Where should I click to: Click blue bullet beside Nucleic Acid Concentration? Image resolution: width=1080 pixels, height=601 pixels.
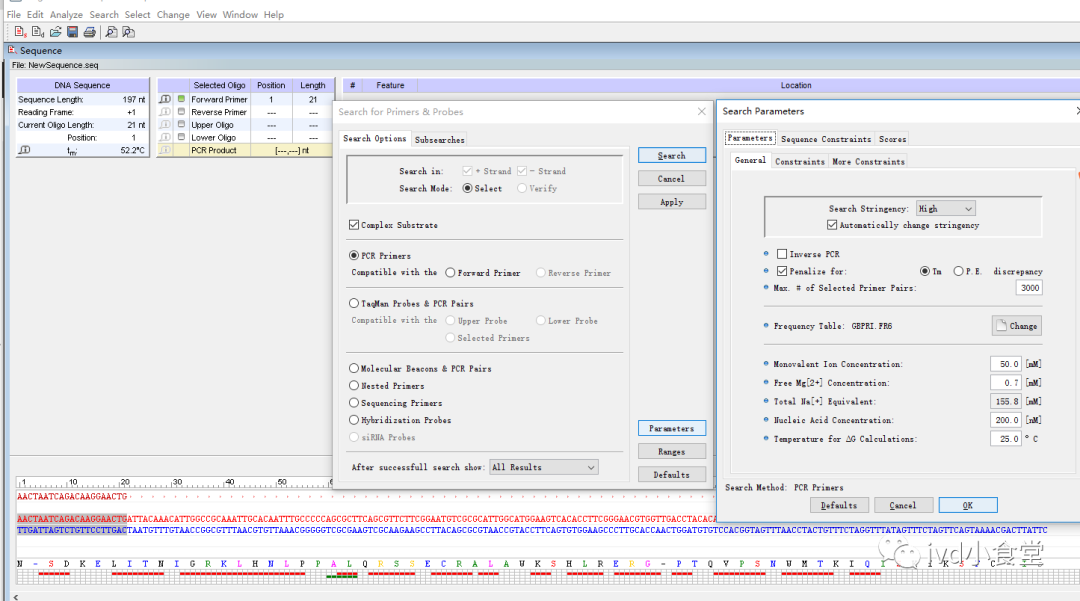tap(766, 419)
